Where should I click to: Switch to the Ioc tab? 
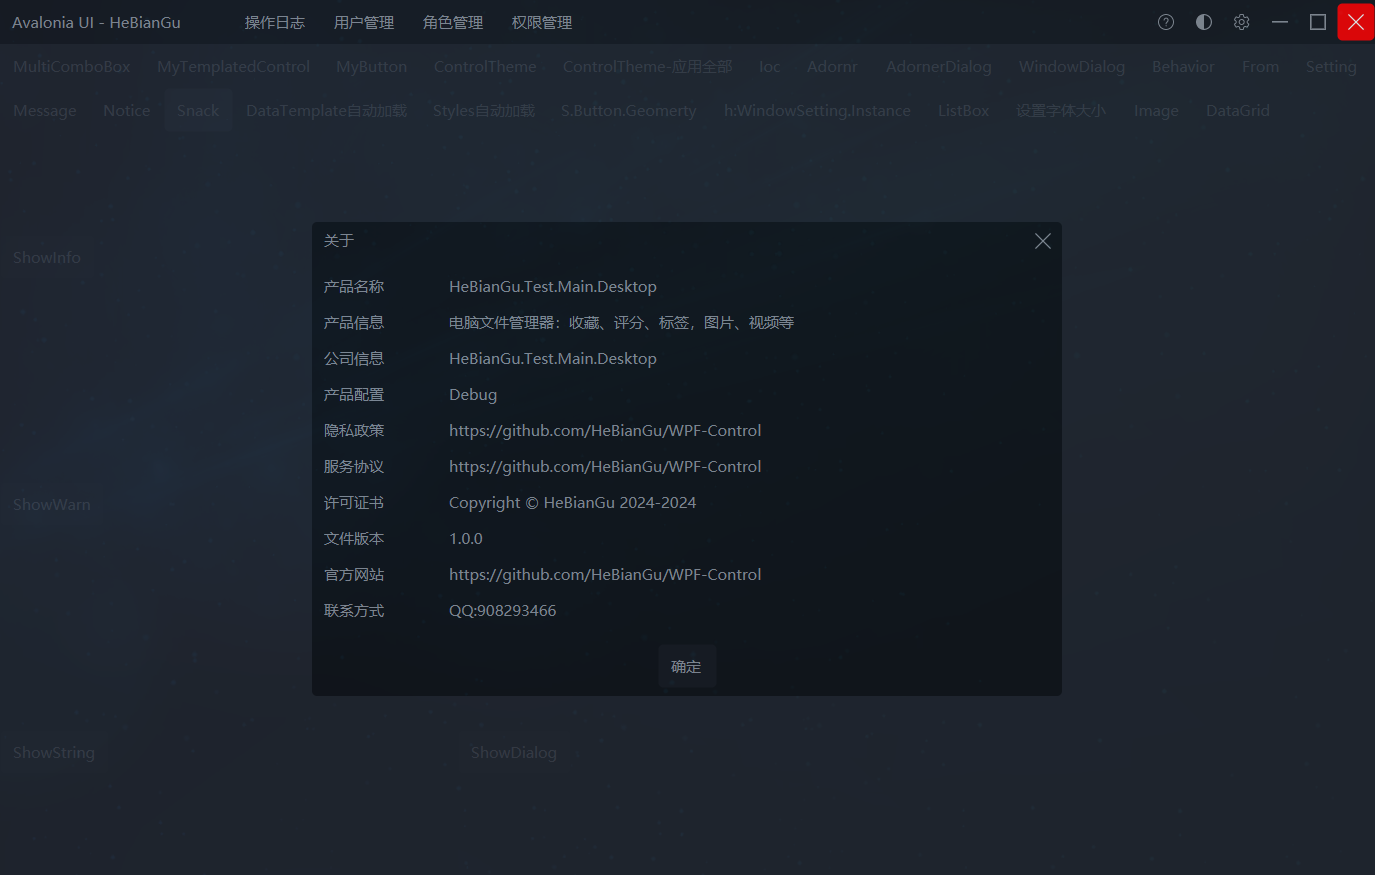click(770, 67)
